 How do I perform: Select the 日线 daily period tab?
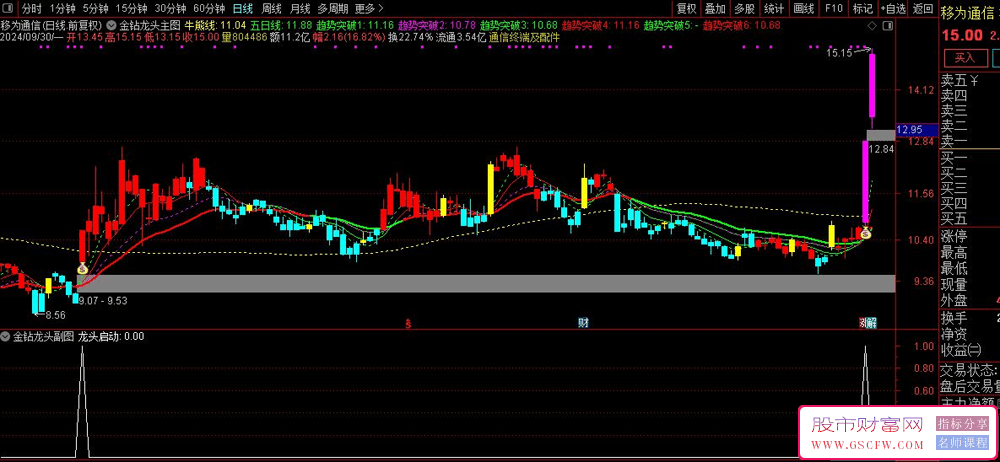[242, 8]
